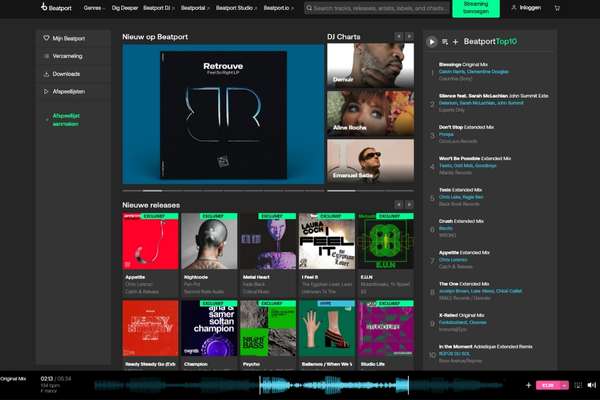Open the Aline Rocha DJ chart thumbnail

(x=370, y=113)
